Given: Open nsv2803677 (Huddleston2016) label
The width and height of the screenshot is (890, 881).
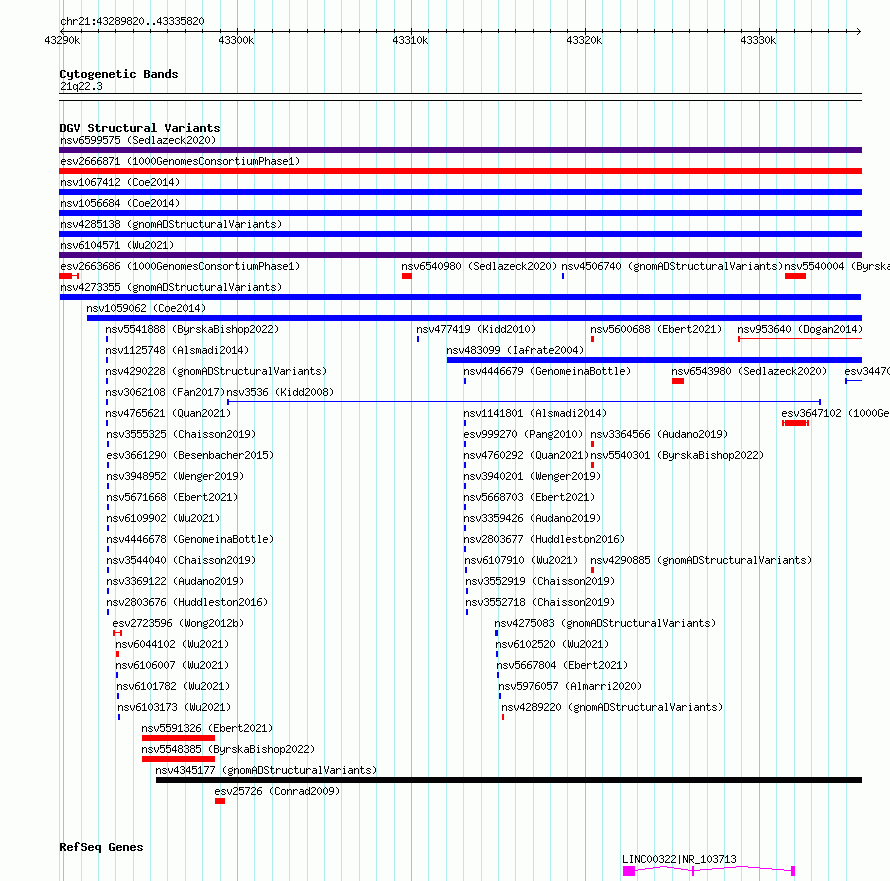Looking at the screenshot, I should click(544, 539).
